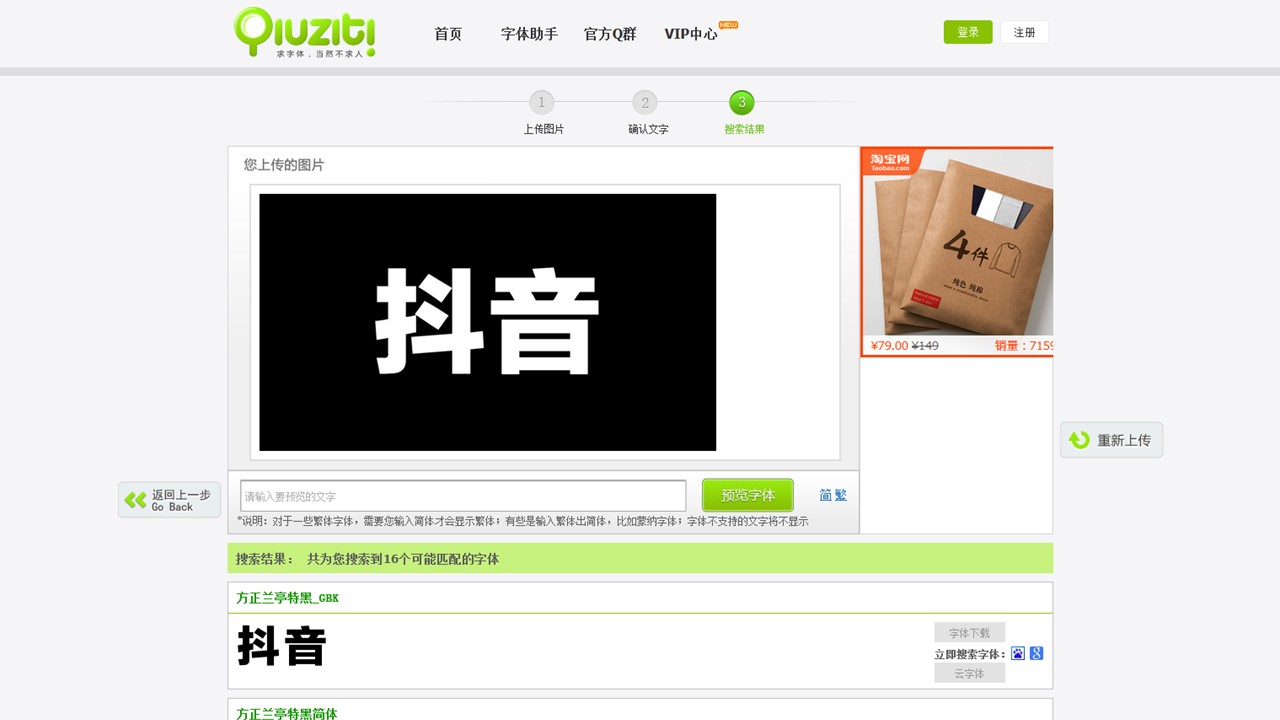
Task: Go to step 2 确认文字
Action: [x=647, y=112]
